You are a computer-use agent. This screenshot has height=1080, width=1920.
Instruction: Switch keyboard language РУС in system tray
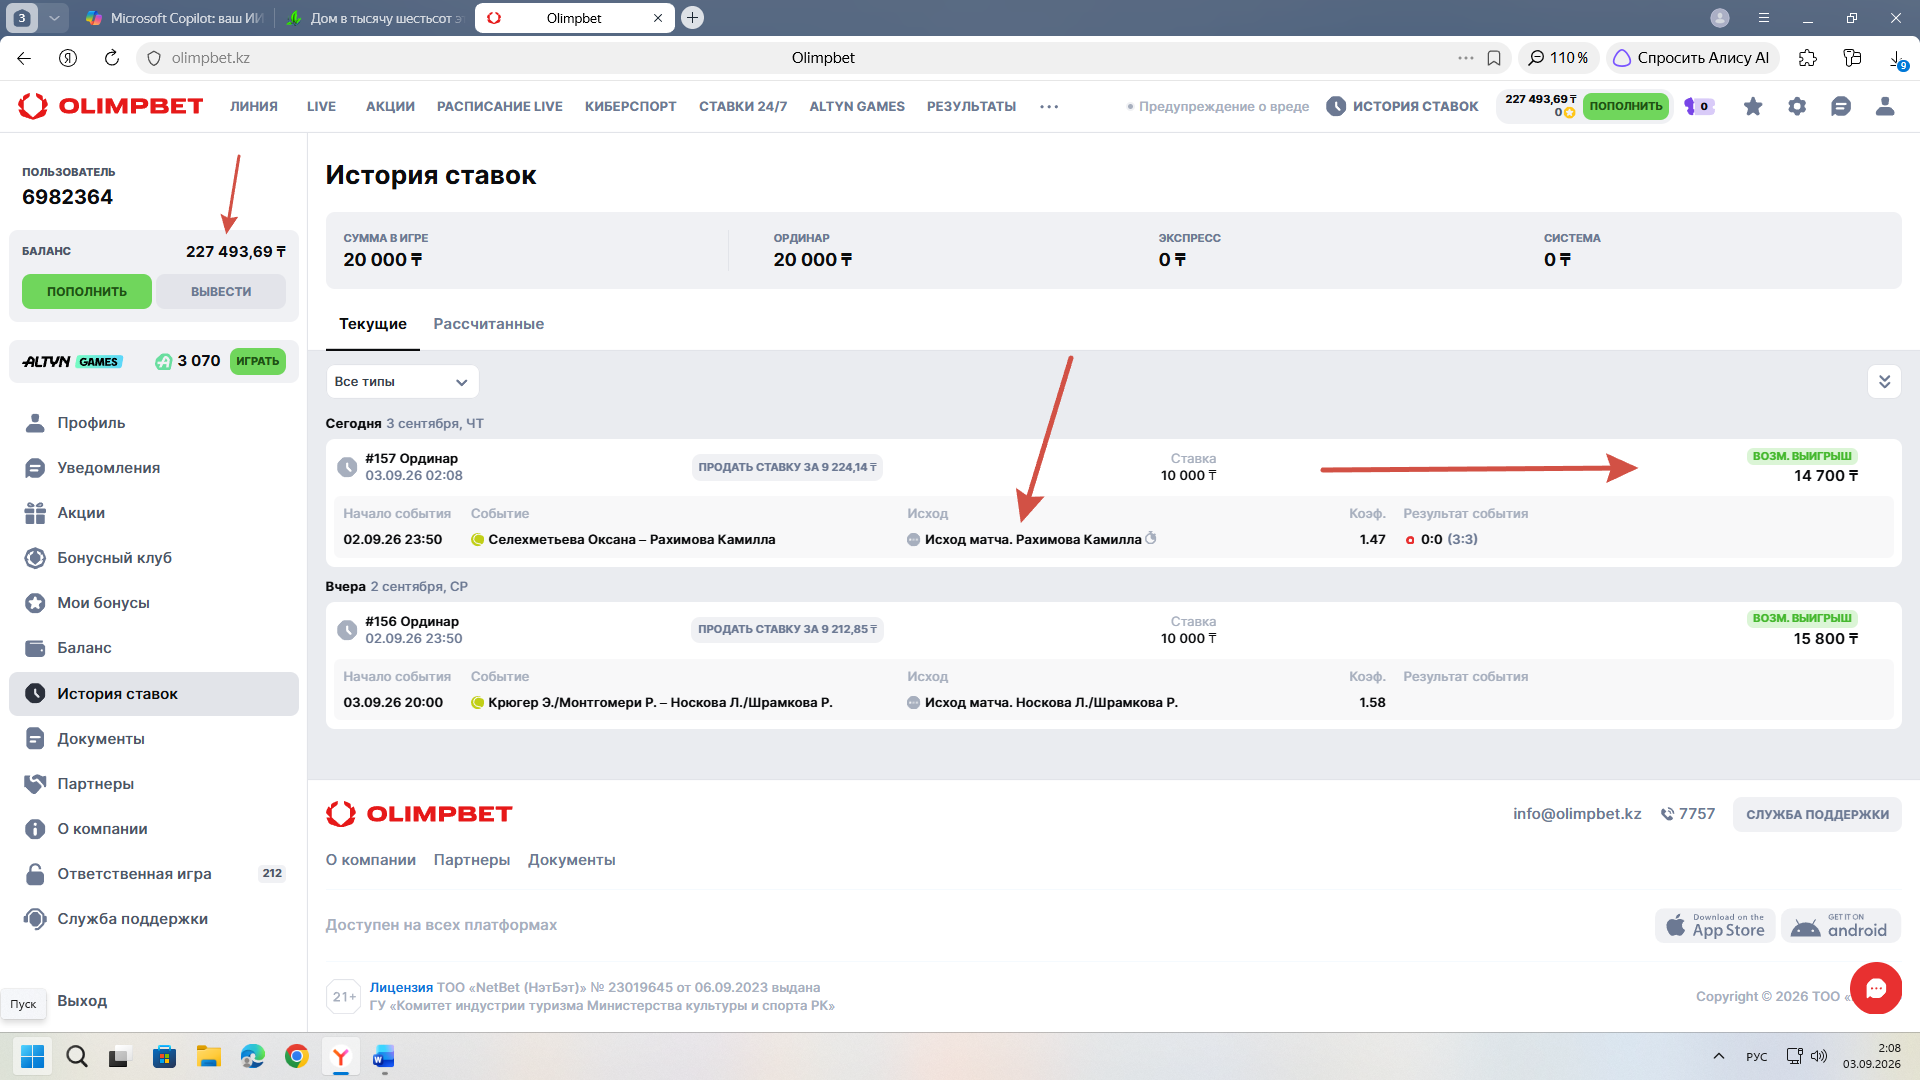pyautogui.click(x=1756, y=1056)
